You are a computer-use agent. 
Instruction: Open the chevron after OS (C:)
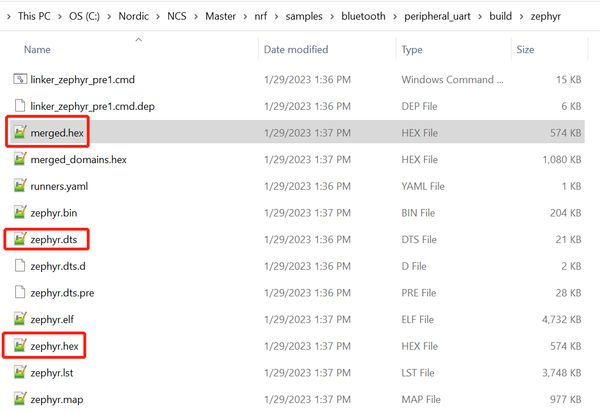pos(109,16)
